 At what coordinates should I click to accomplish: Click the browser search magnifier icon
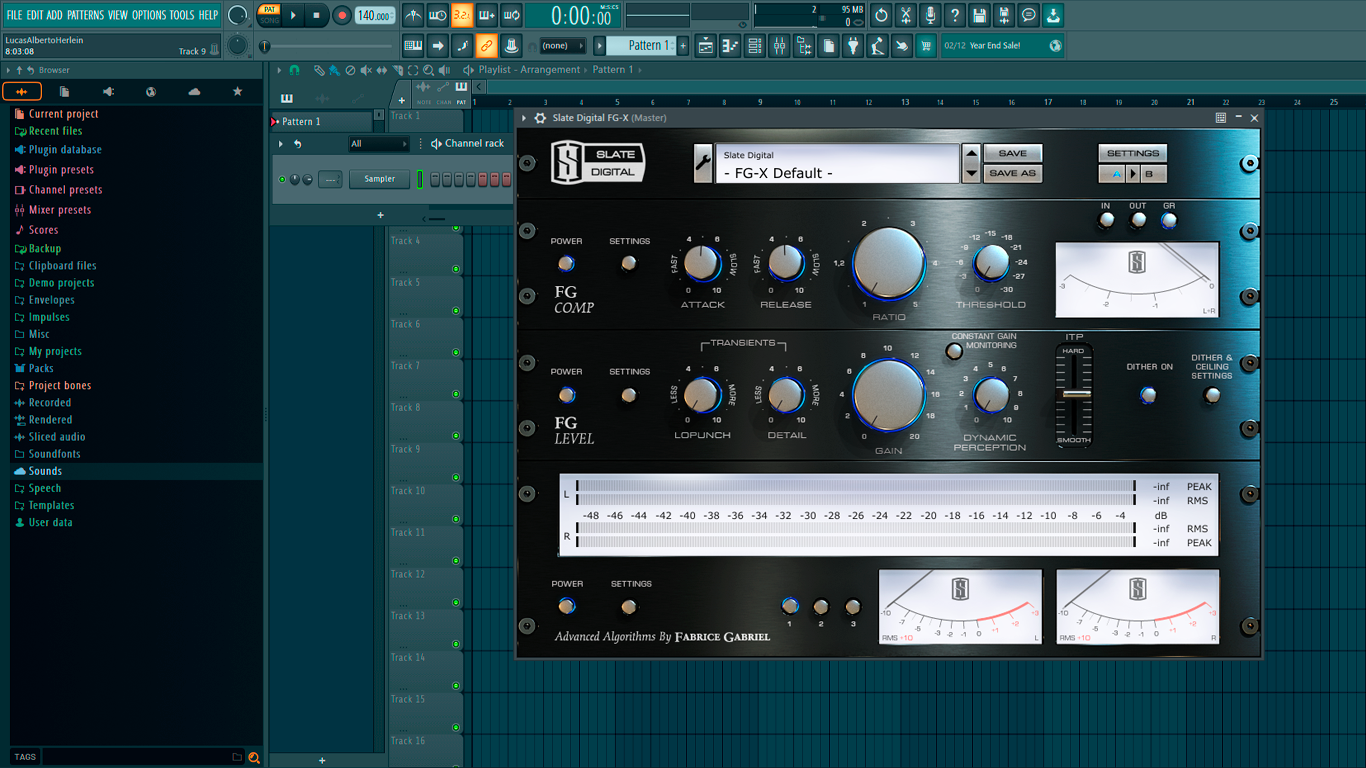coord(254,758)
